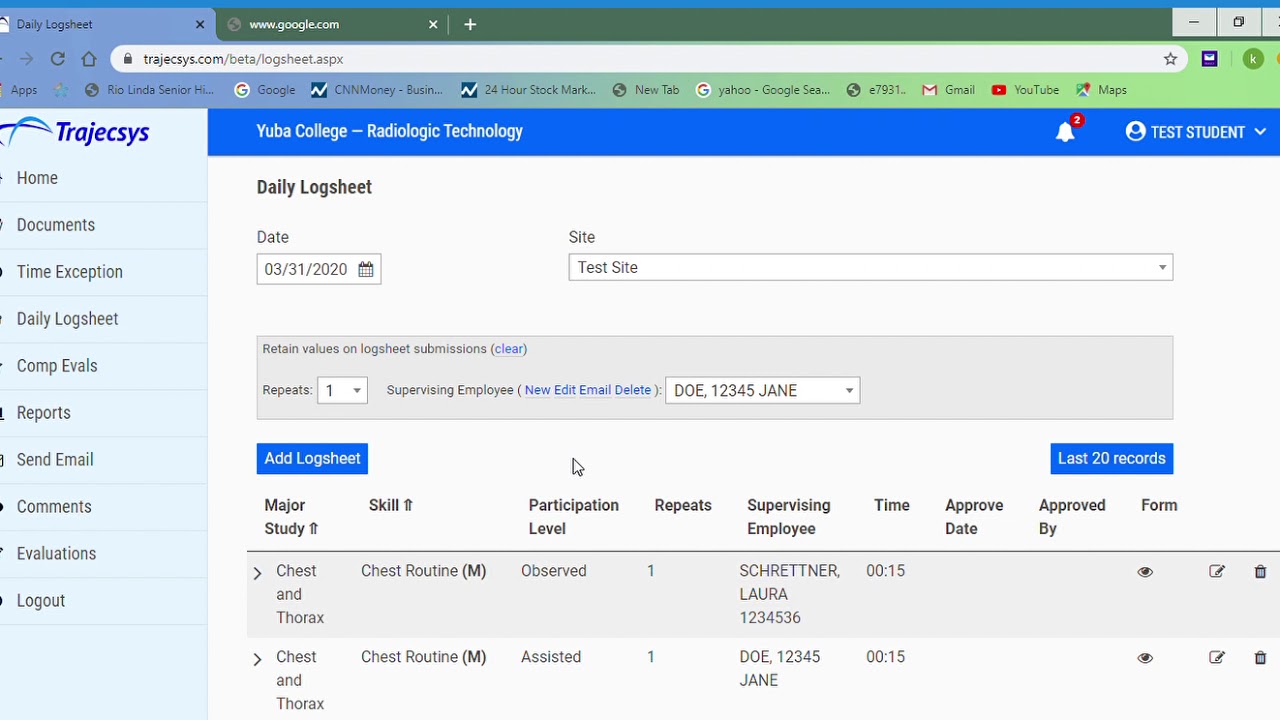The image size is (1280, 720).
Task: Go to Time Exception page
Action: [x=69, y=272]
